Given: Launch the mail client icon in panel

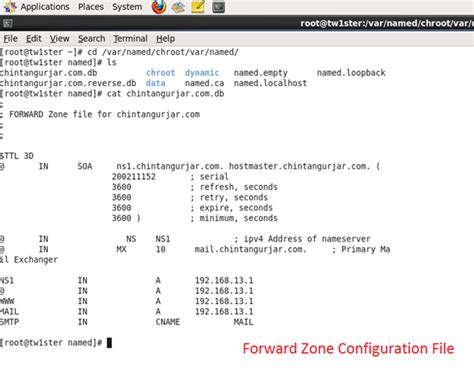Looking at the screenshot, I should 178,7.
